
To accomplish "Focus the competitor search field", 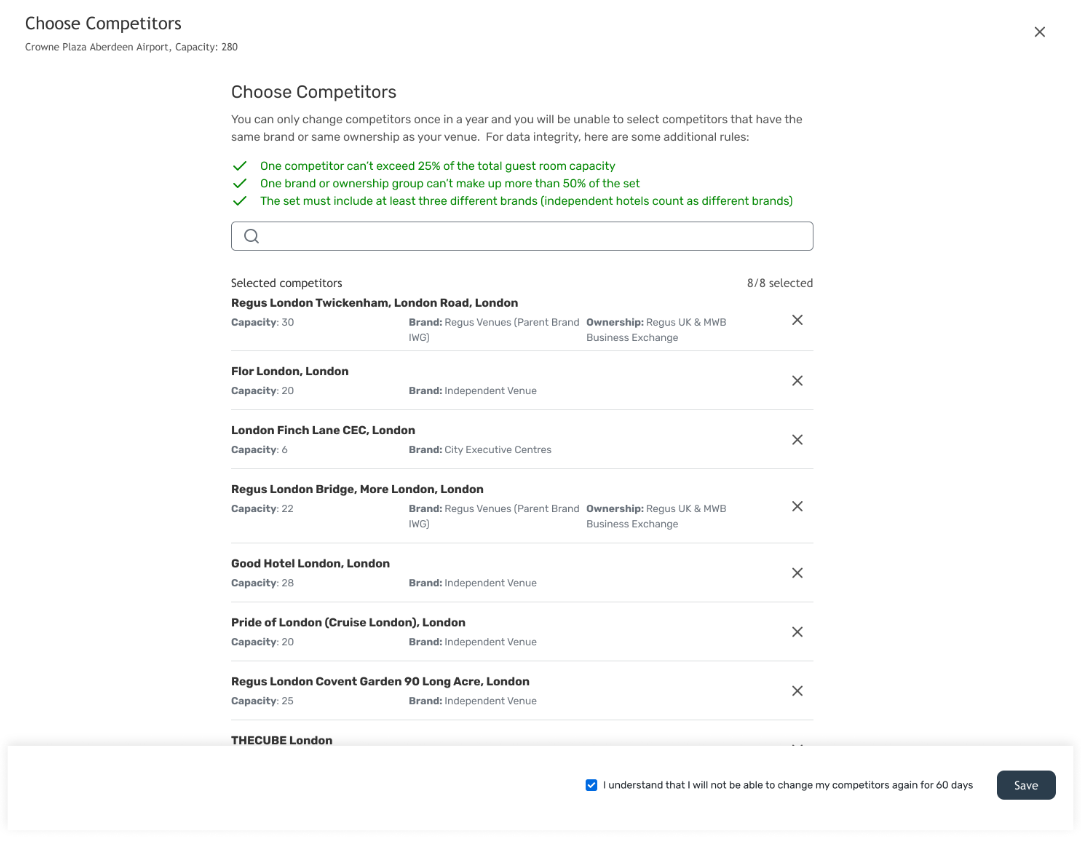I will [522, 236].
